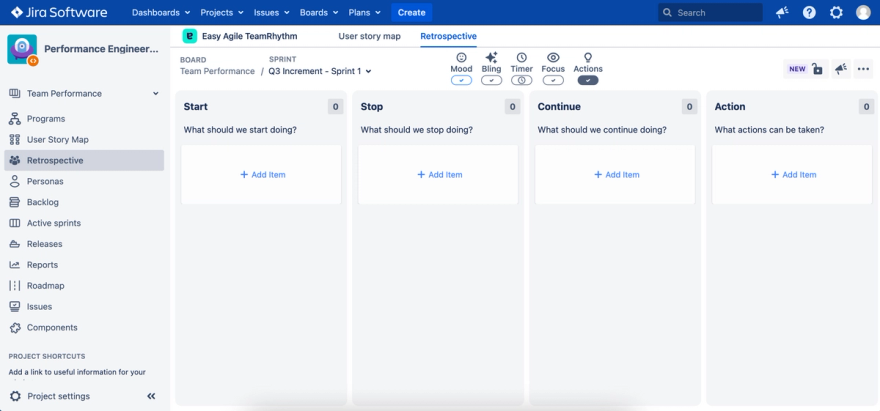Open Reports in the sidebar
Viewport: 880px width, 411px height.
click(84, 264)
